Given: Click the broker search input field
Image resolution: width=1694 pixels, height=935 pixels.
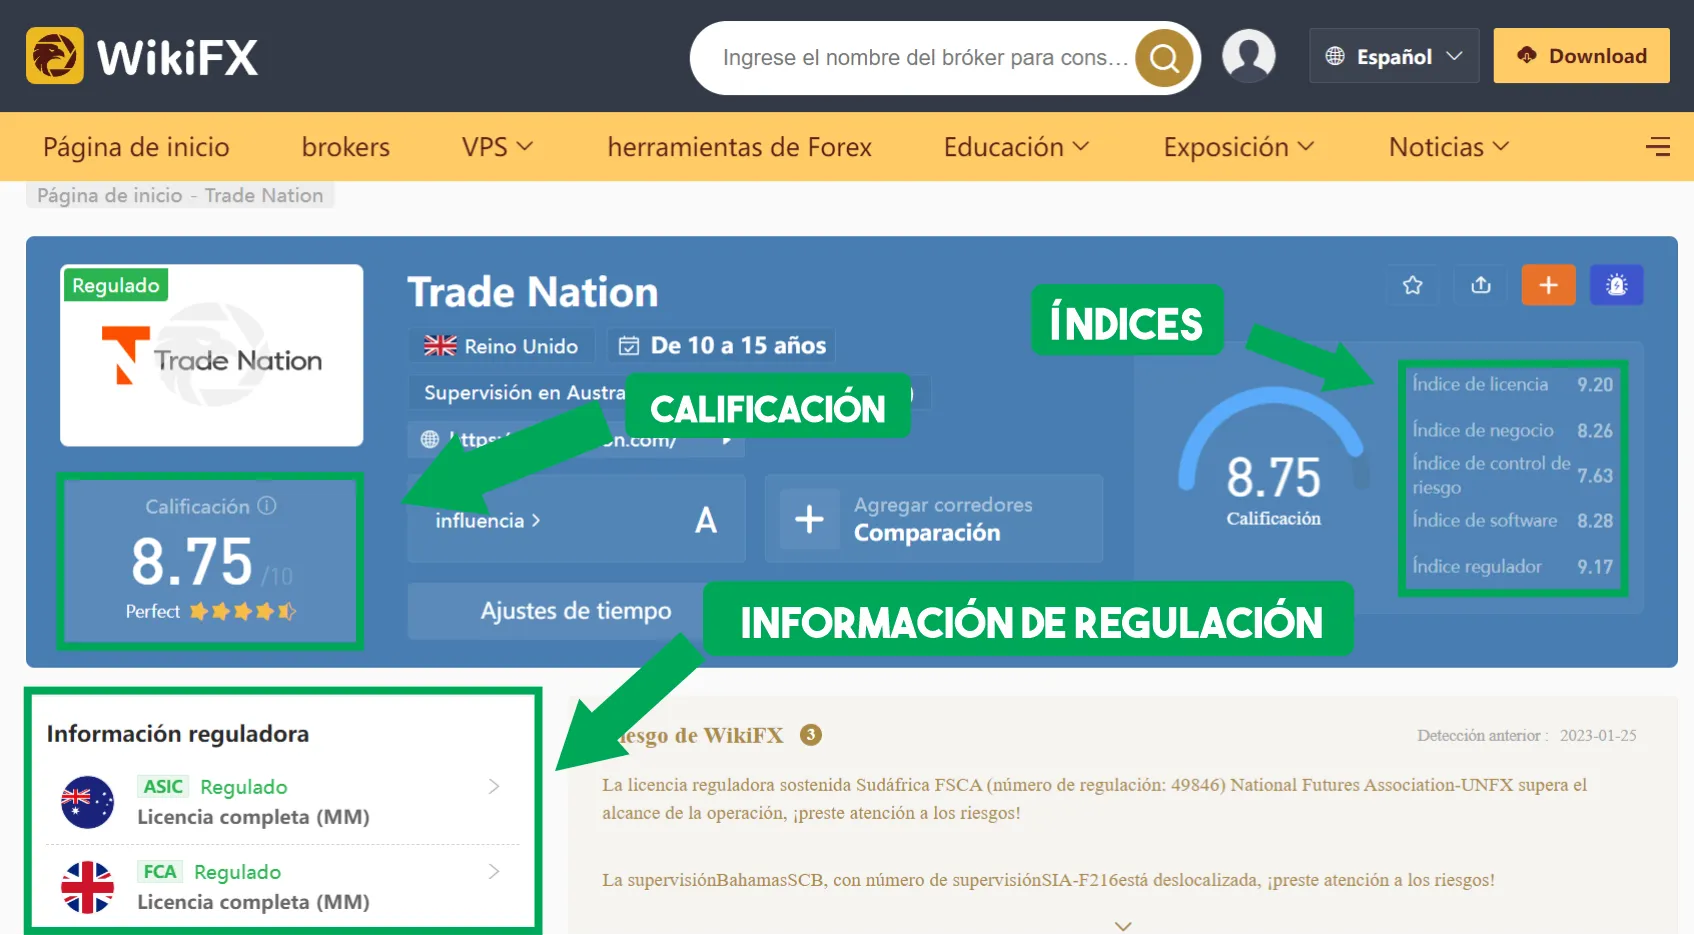Looking at the screenshot, I should click(x=925, y=58).
